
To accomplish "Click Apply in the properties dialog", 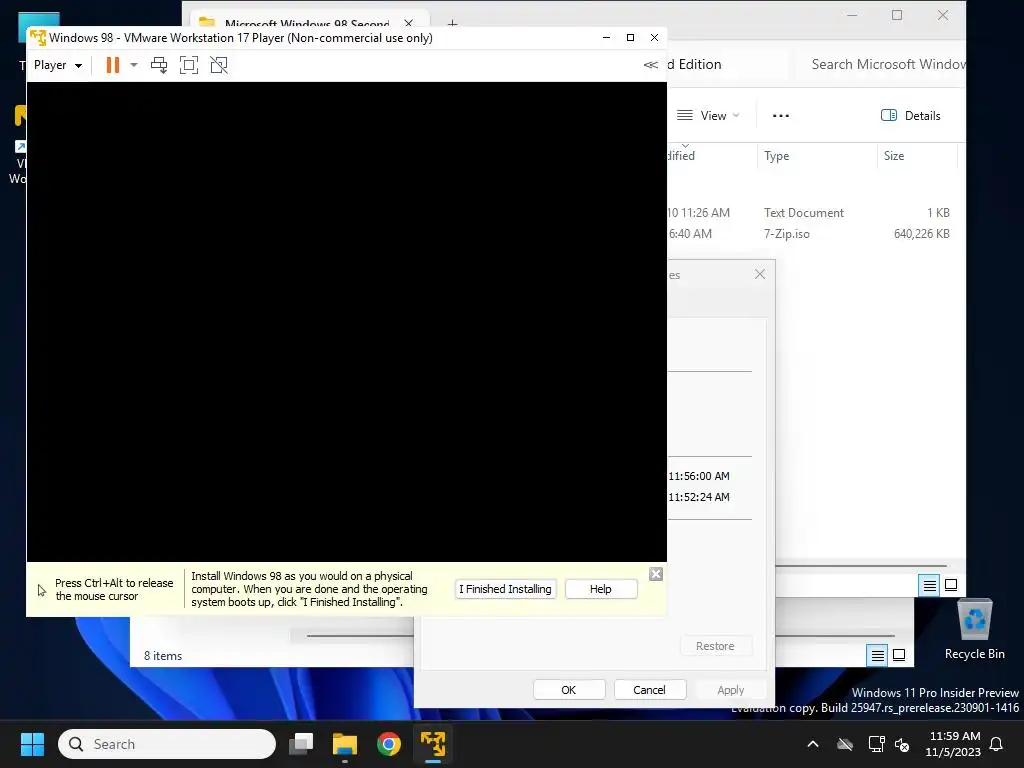I will point(730,690).
